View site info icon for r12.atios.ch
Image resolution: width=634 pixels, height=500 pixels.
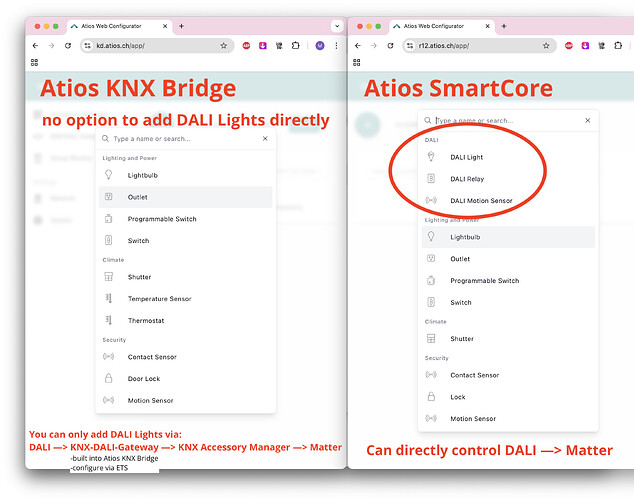click(410, 46)
